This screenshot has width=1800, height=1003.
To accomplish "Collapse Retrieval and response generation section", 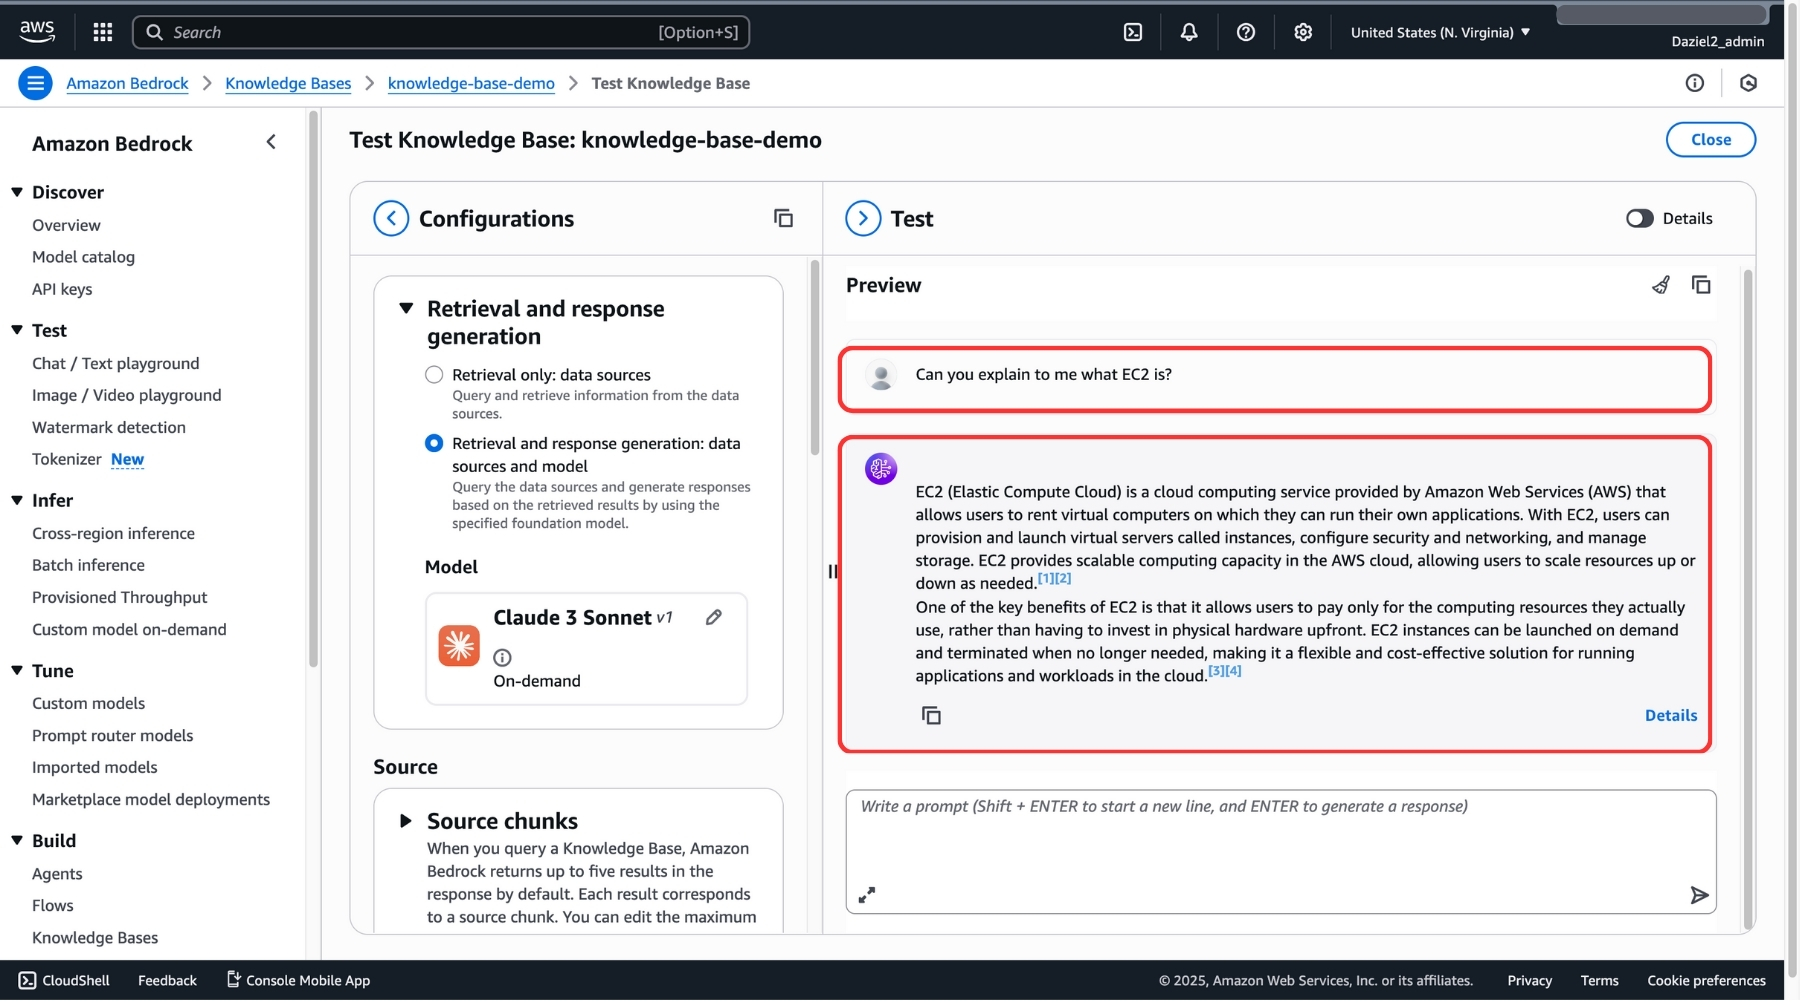I will (x=406, y=309).
